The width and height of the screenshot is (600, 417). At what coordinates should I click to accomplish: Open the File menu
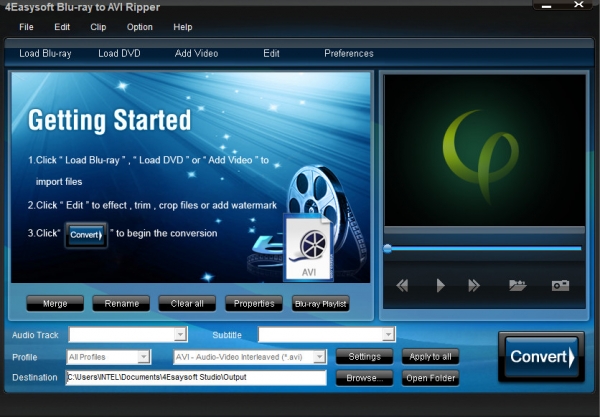pos(26,27)
